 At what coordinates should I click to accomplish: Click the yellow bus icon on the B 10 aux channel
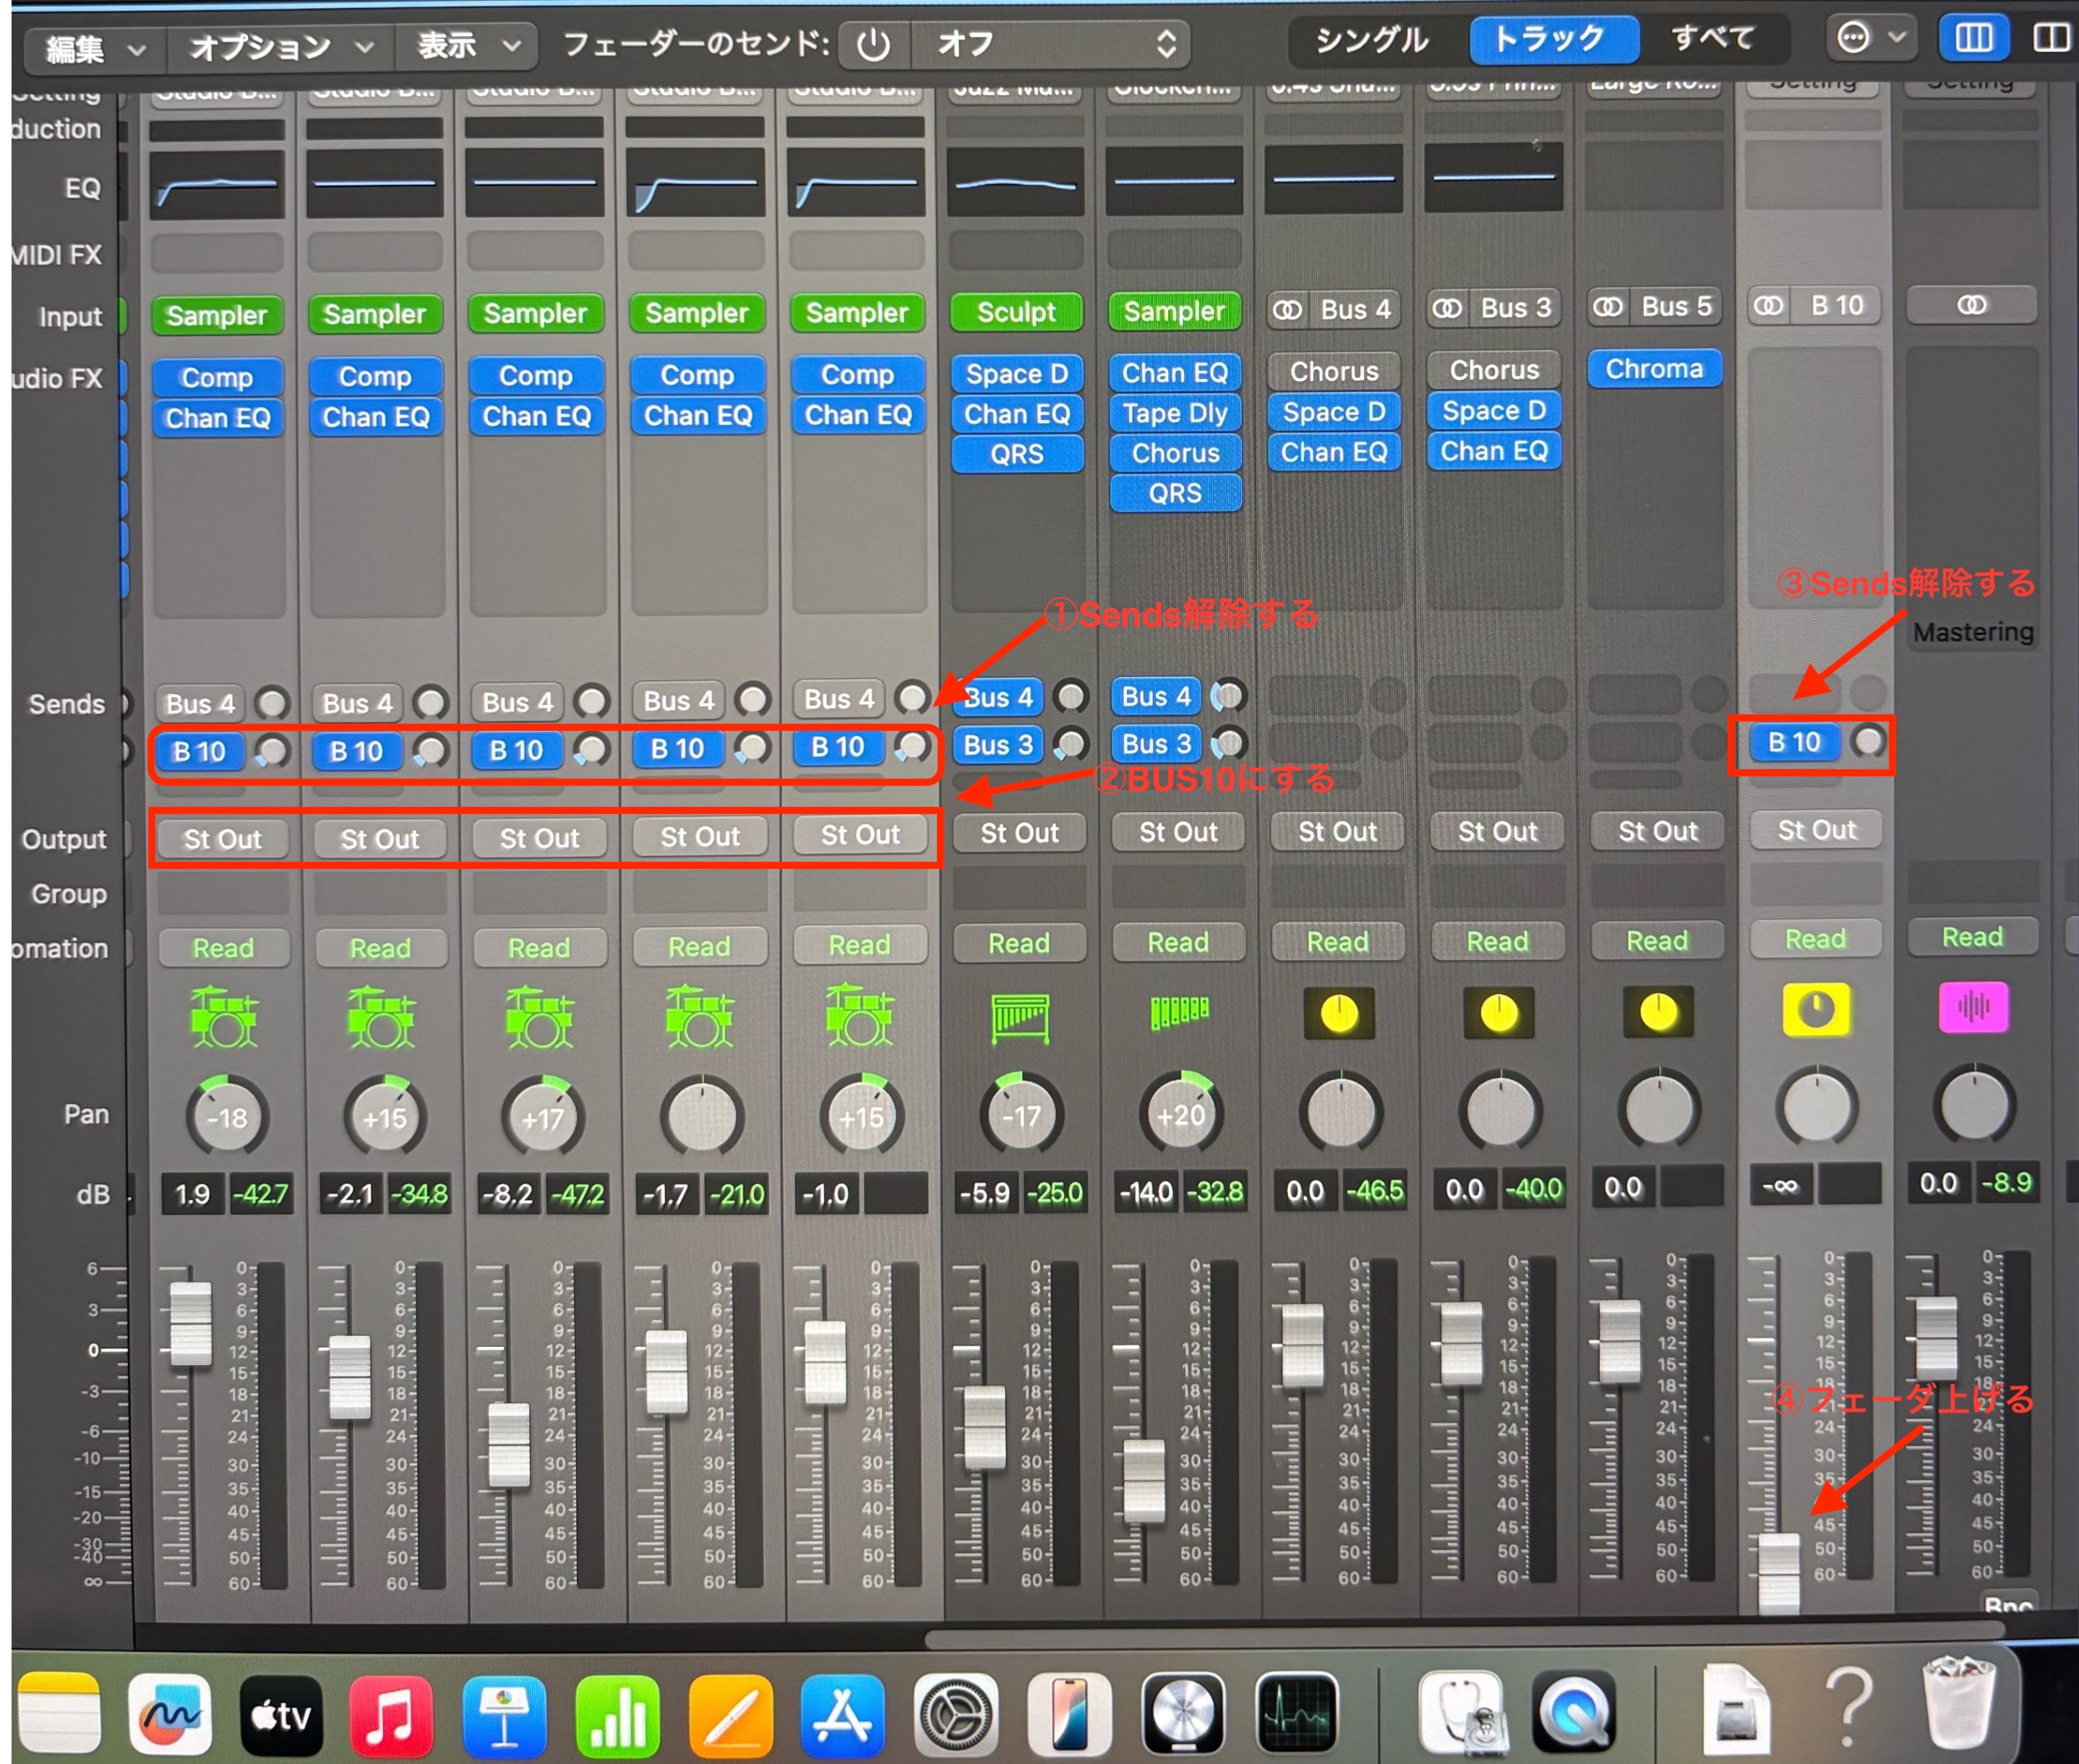click(x=1815, y=1009)
